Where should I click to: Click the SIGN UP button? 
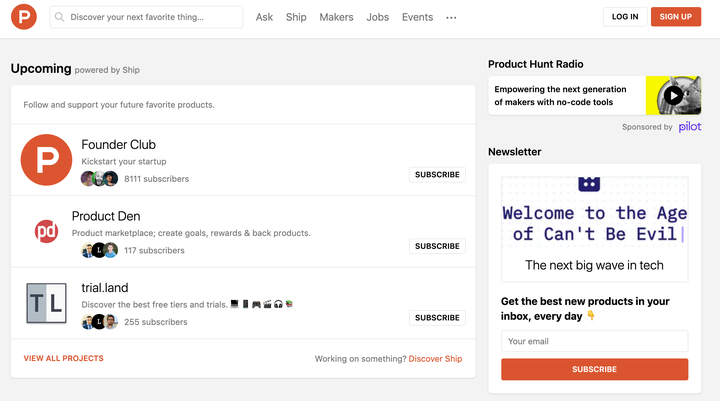tap(675, 17)
